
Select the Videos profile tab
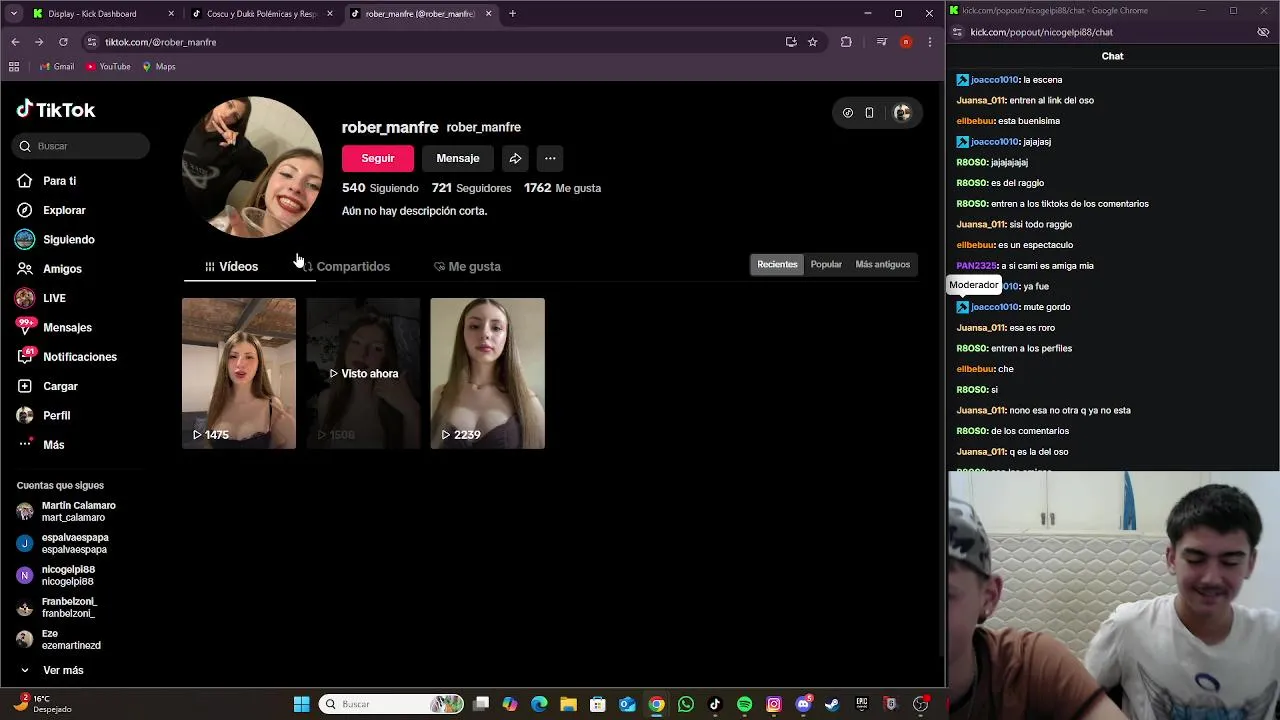tap(231, 266)
